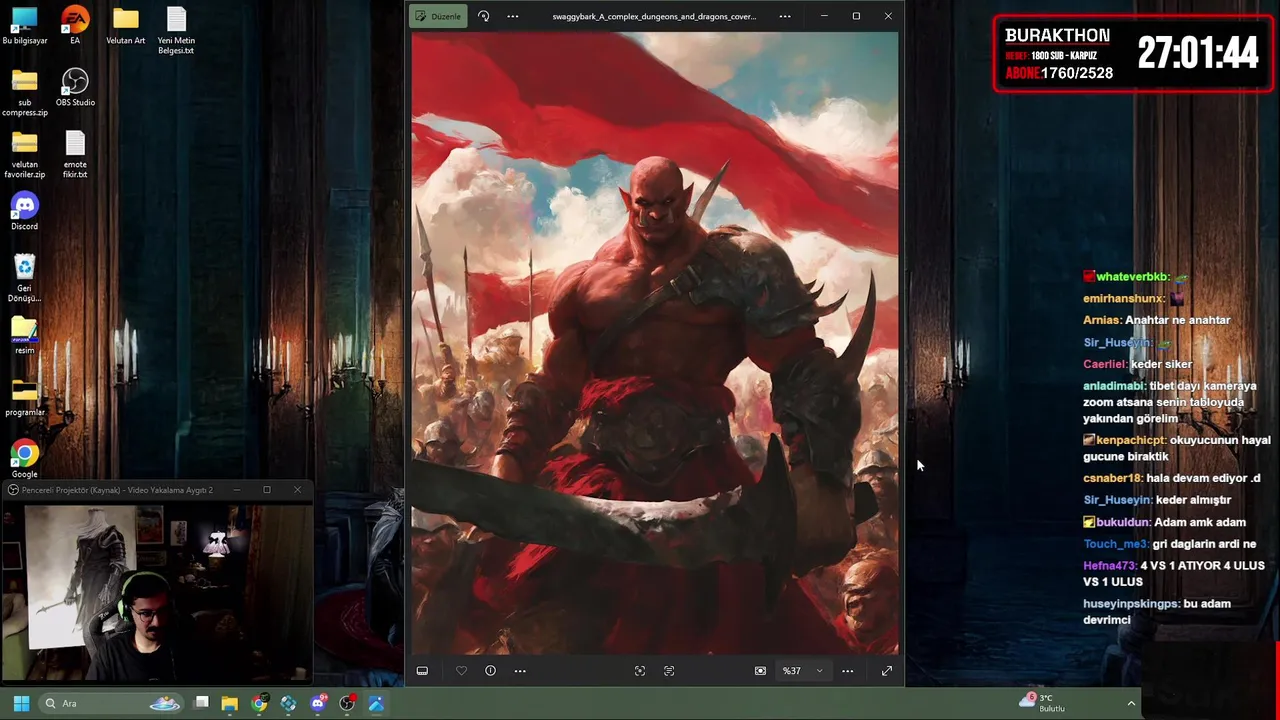This screenshot has width=1280, height=720.
Task: Click Arnias chat message 'Anahtar ne anahtar'
Action: click(x=1157, y=320)
